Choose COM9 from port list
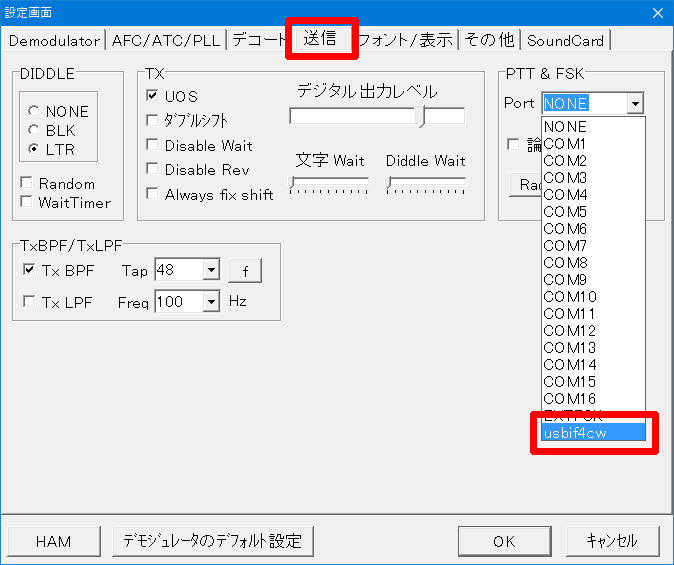Viewport: 674px width, 565px height. (593, 279)
